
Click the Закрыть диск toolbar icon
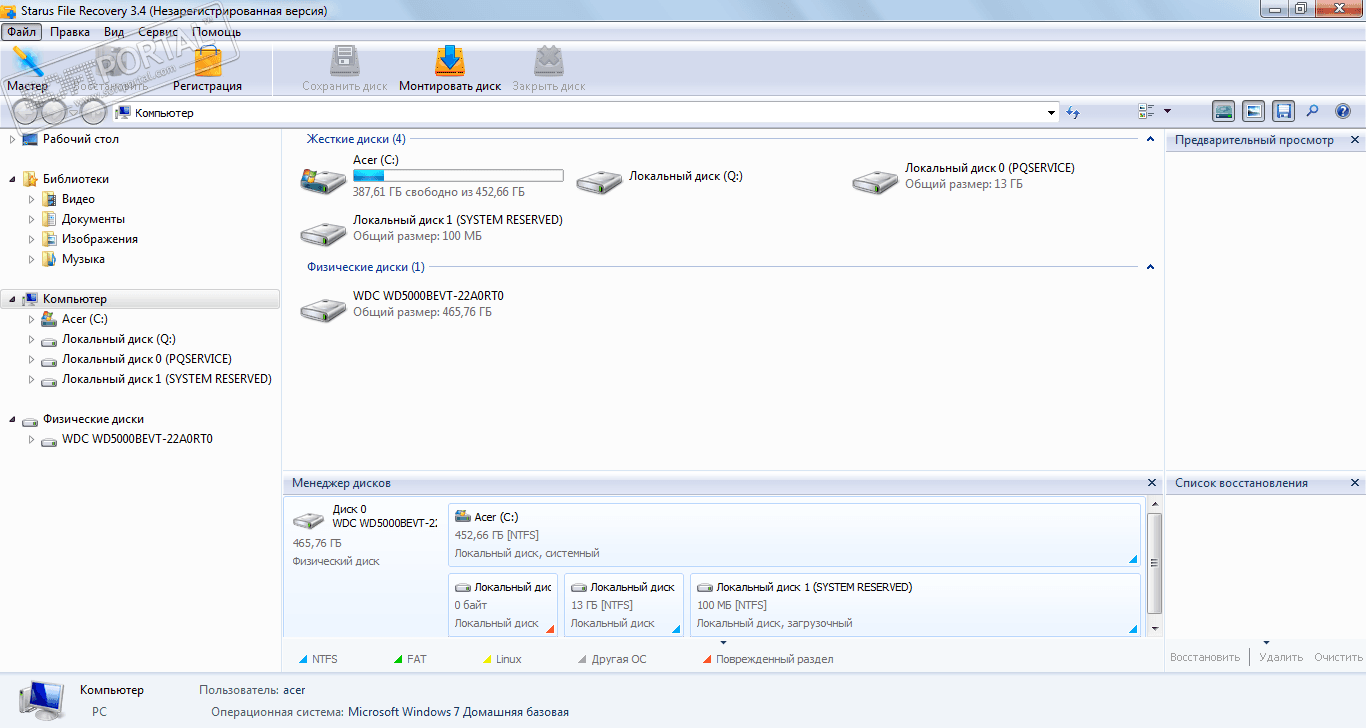point(549,69)
